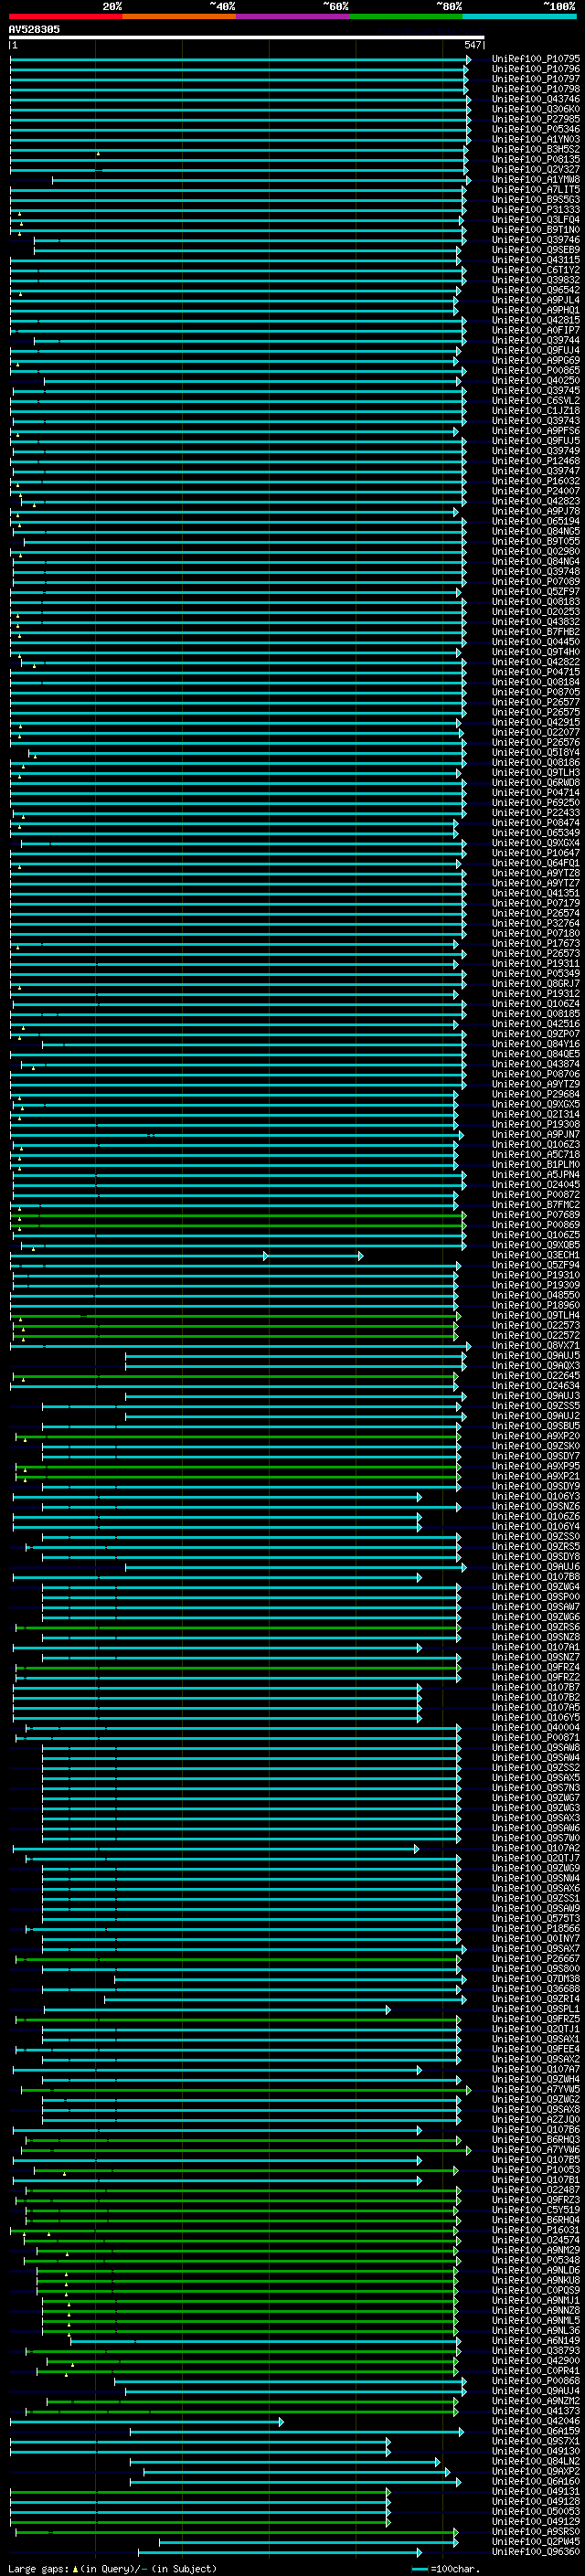Select hit label UniRef100_P24007
Image resolution: width=585 pixels, height=2576 pixels.
[536, 491]
